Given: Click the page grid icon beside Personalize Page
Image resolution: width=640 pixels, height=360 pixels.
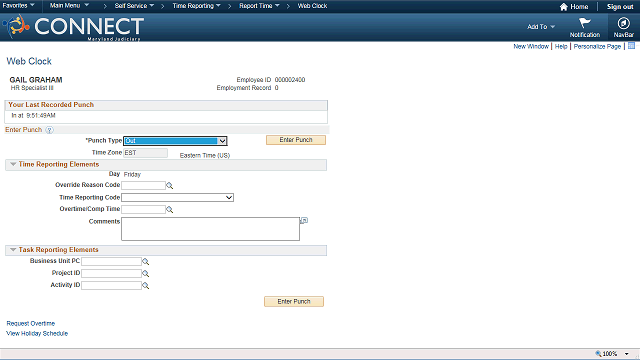Looking at the screenshot, I should 631,46.
